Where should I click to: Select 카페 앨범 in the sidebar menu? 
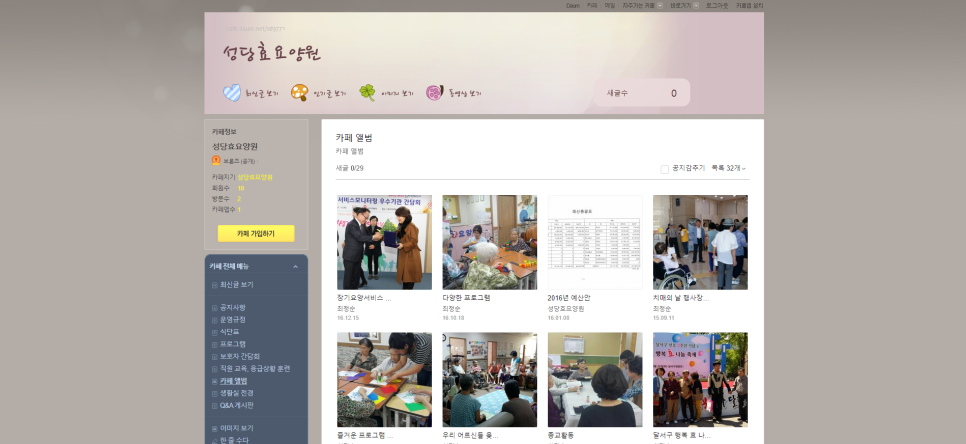233,381
